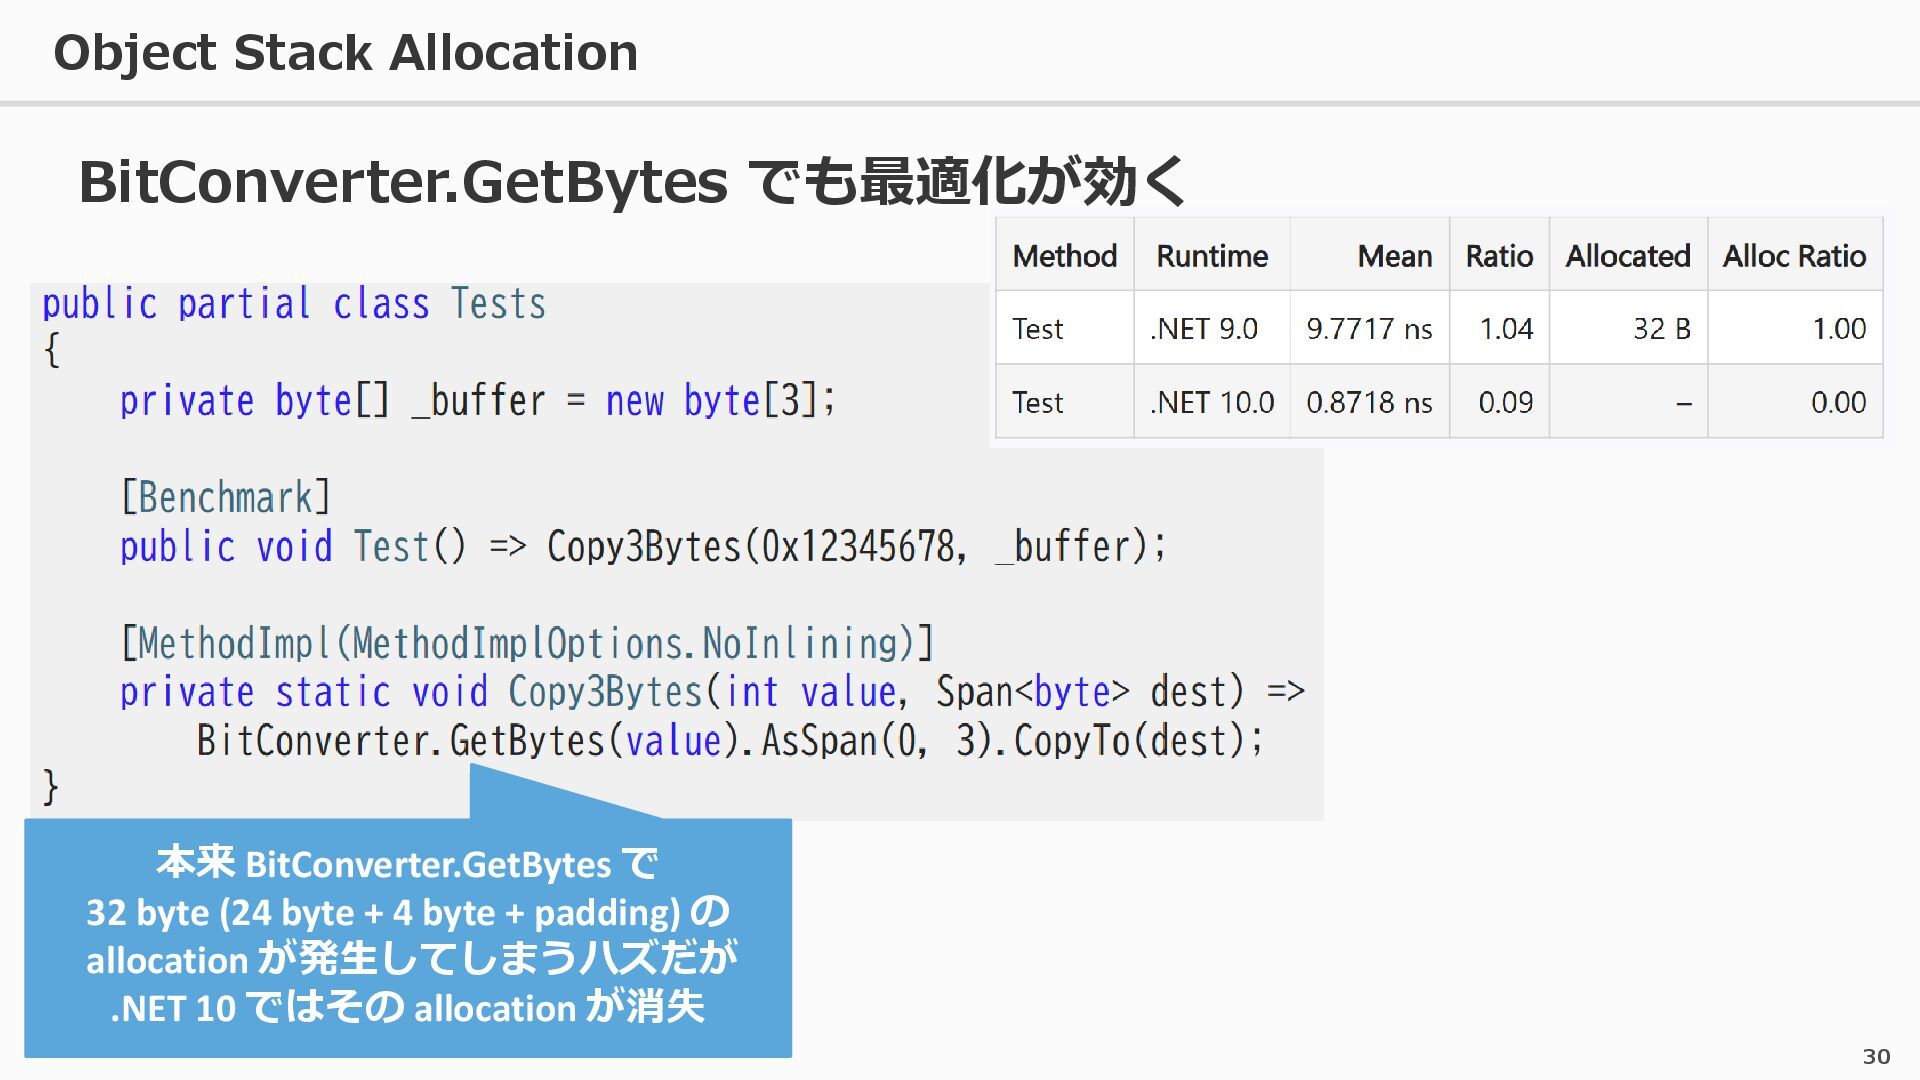Click the Ratio column header
Image resolution: width=1920 pixels, height=1080 pixels.
click(x=1498, y=256)
